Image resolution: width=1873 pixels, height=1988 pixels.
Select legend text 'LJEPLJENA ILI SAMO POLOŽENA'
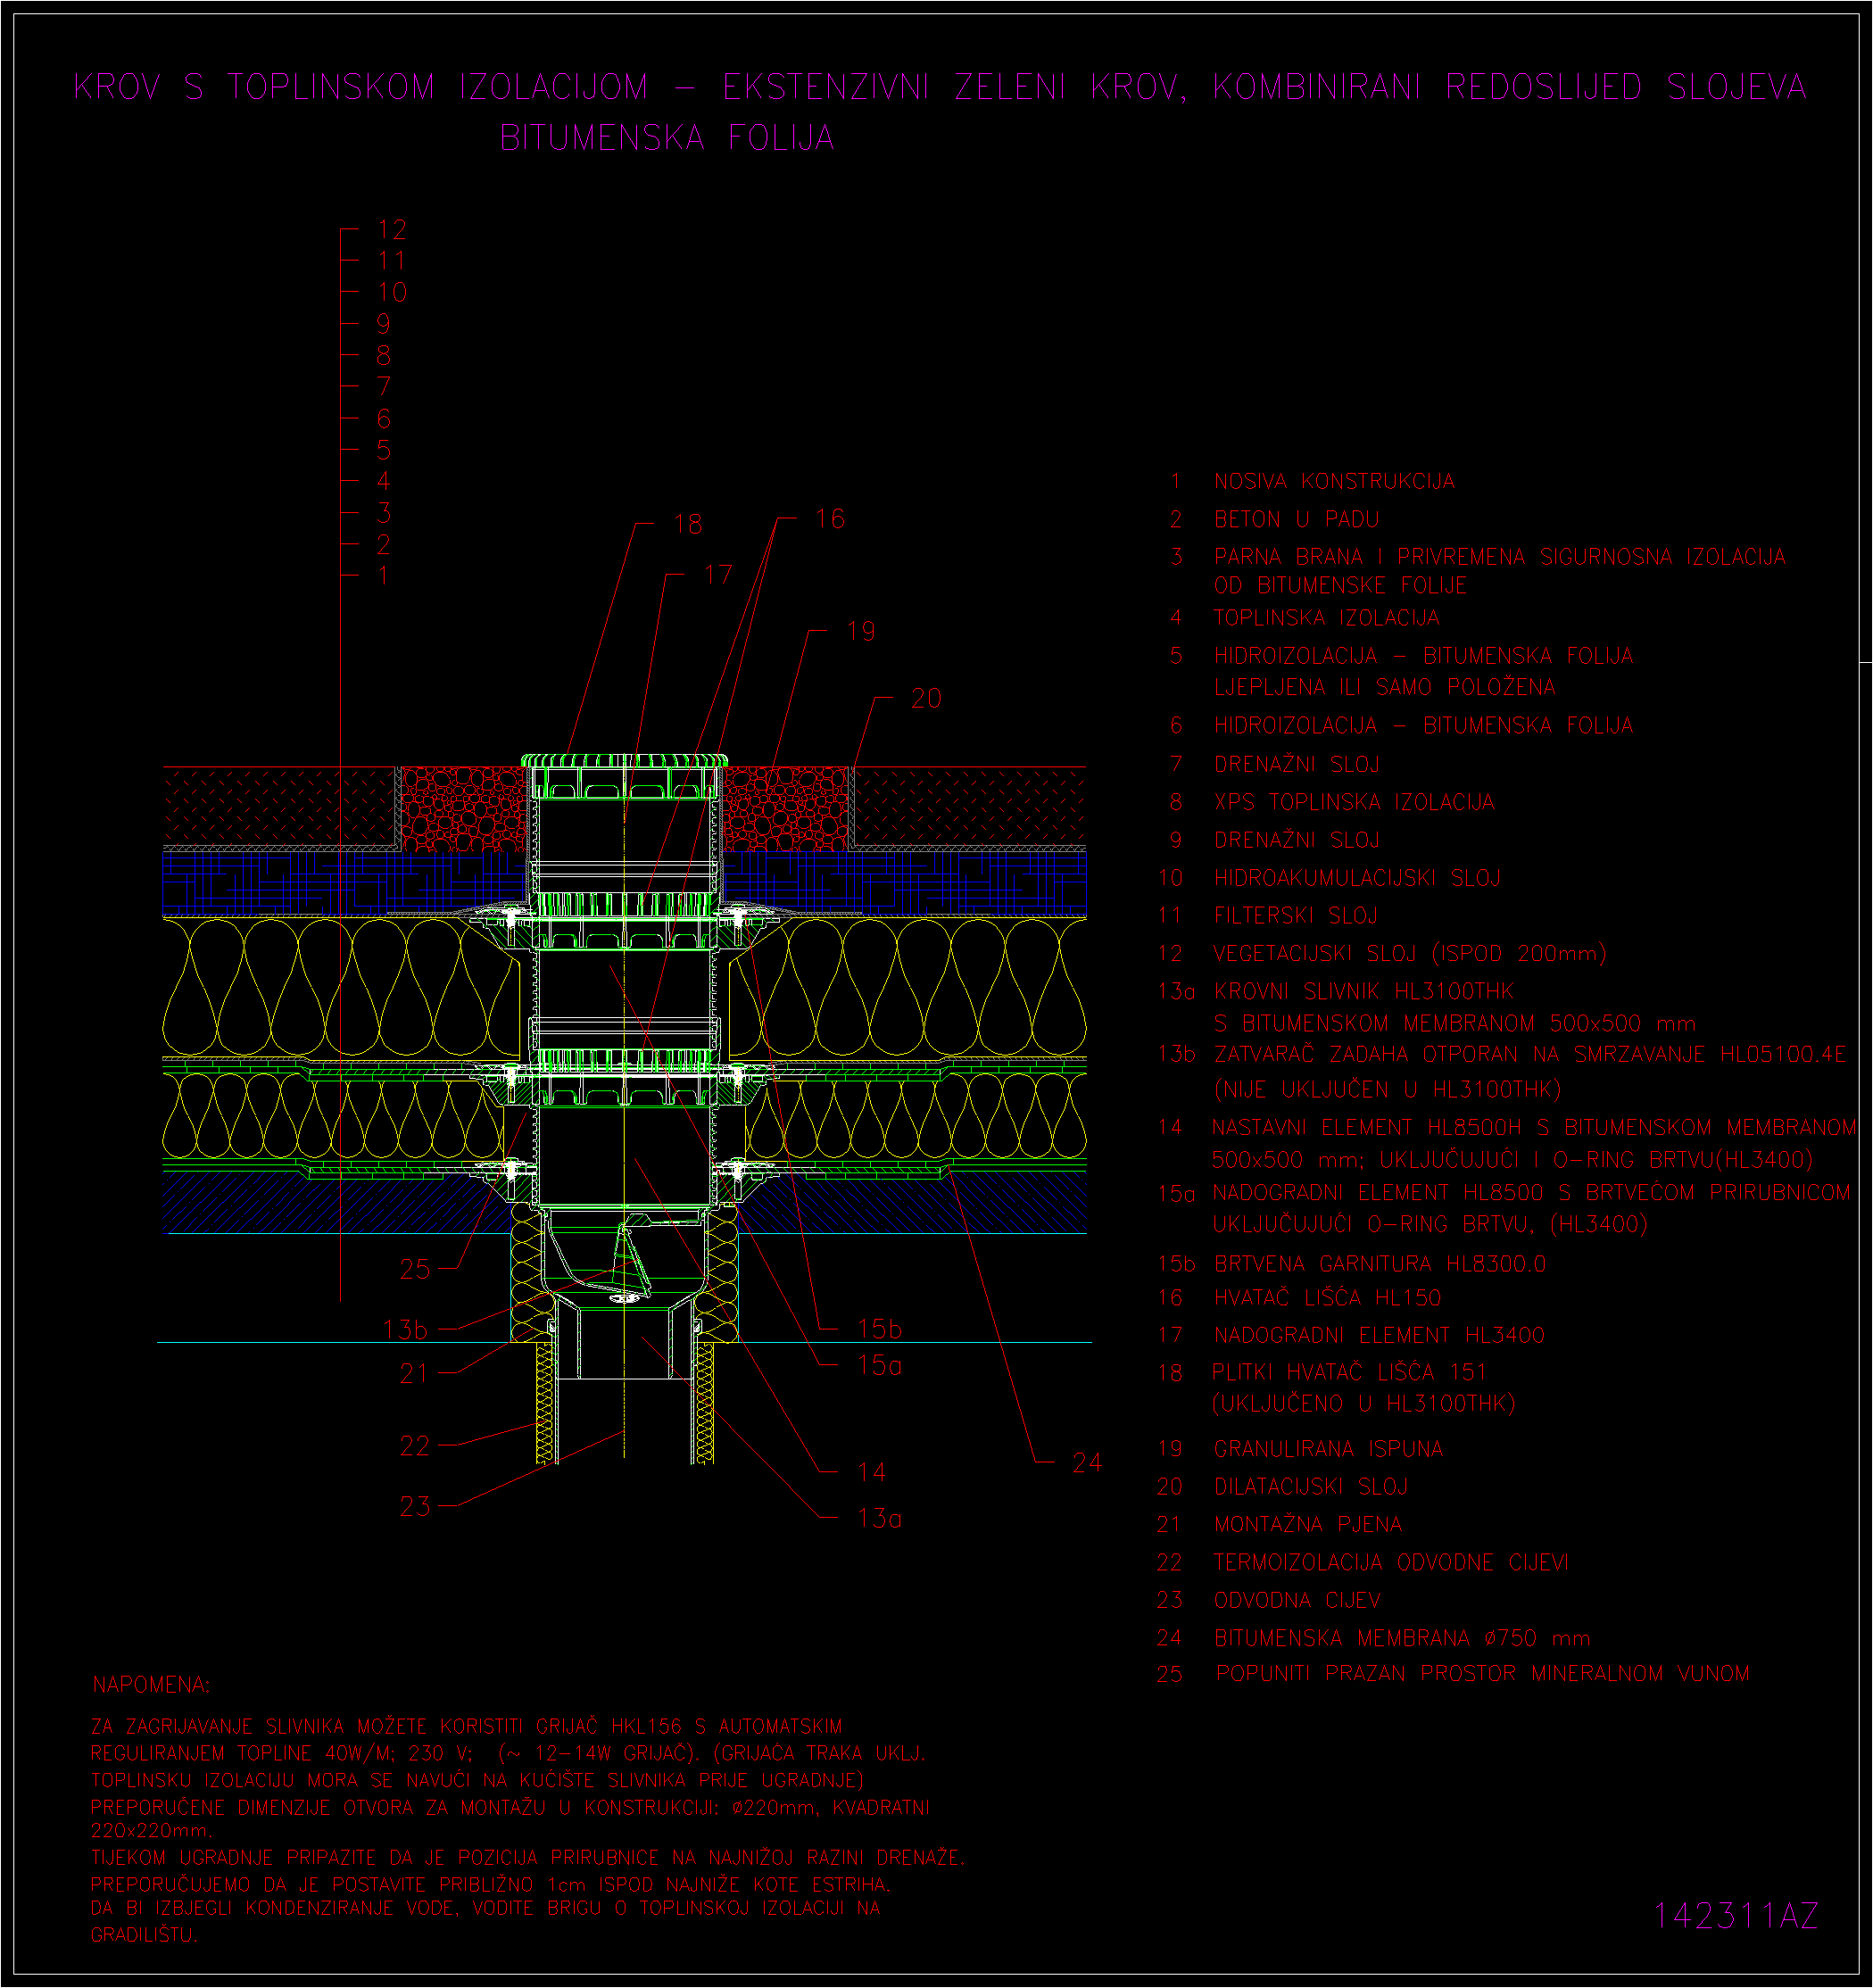pyautogui.click(x=1385, y=687)
